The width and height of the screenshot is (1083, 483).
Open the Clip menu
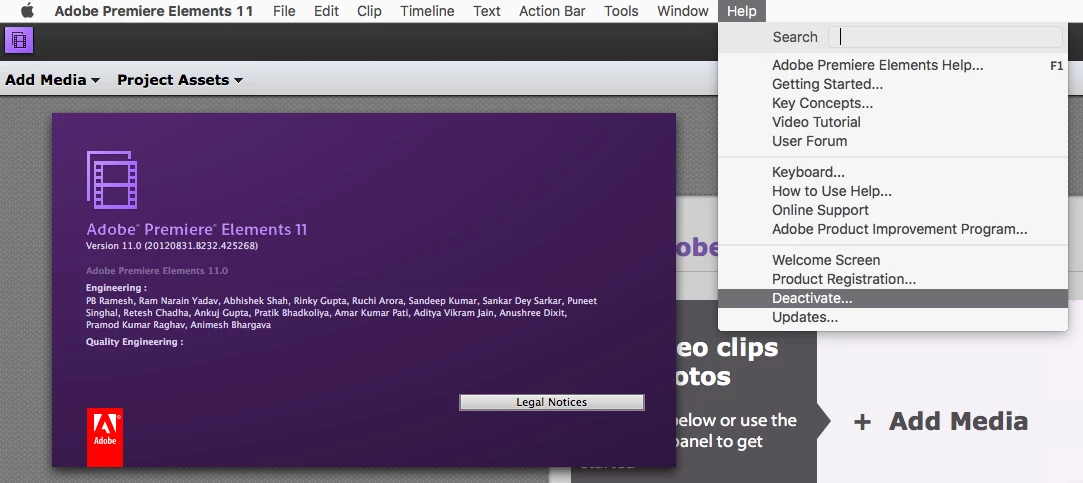coord(369,11)
